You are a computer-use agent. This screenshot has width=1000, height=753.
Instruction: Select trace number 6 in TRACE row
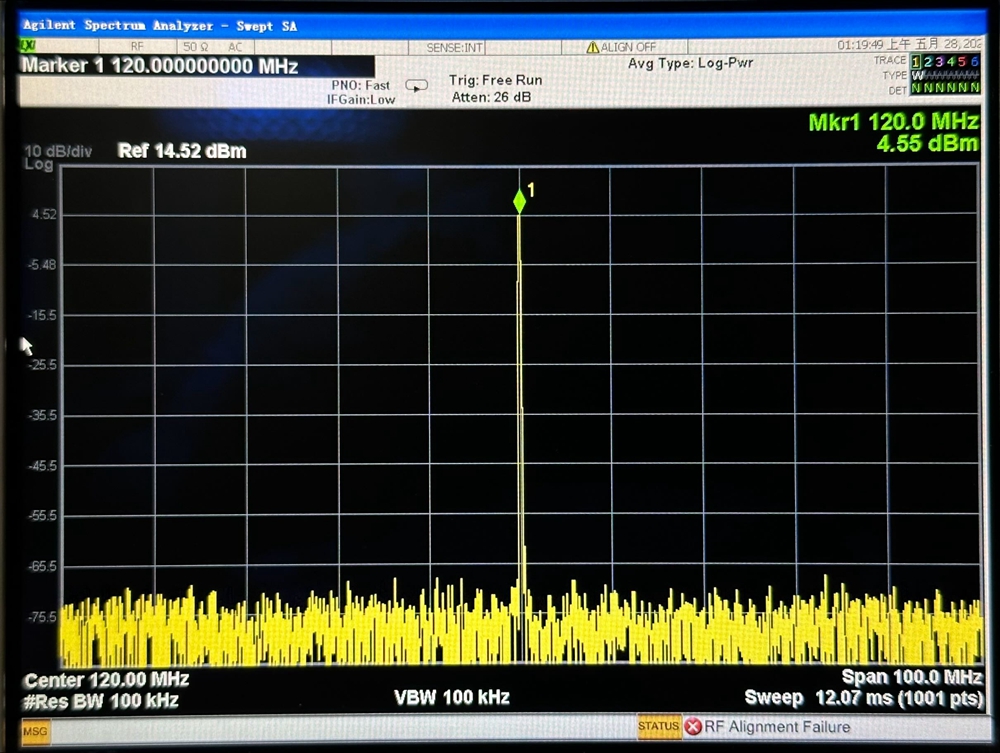point(975,61)
